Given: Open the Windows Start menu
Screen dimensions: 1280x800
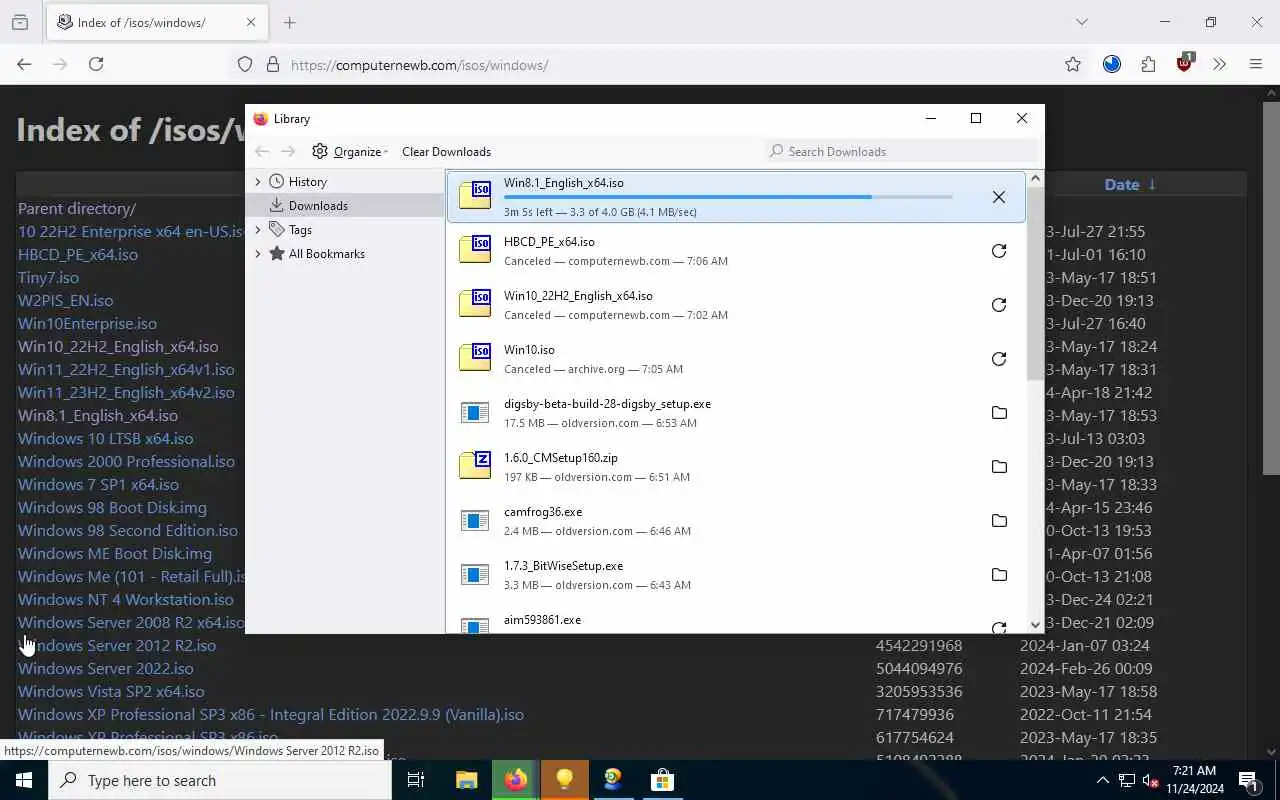Looking at the screenshot, I should [24, 780].
